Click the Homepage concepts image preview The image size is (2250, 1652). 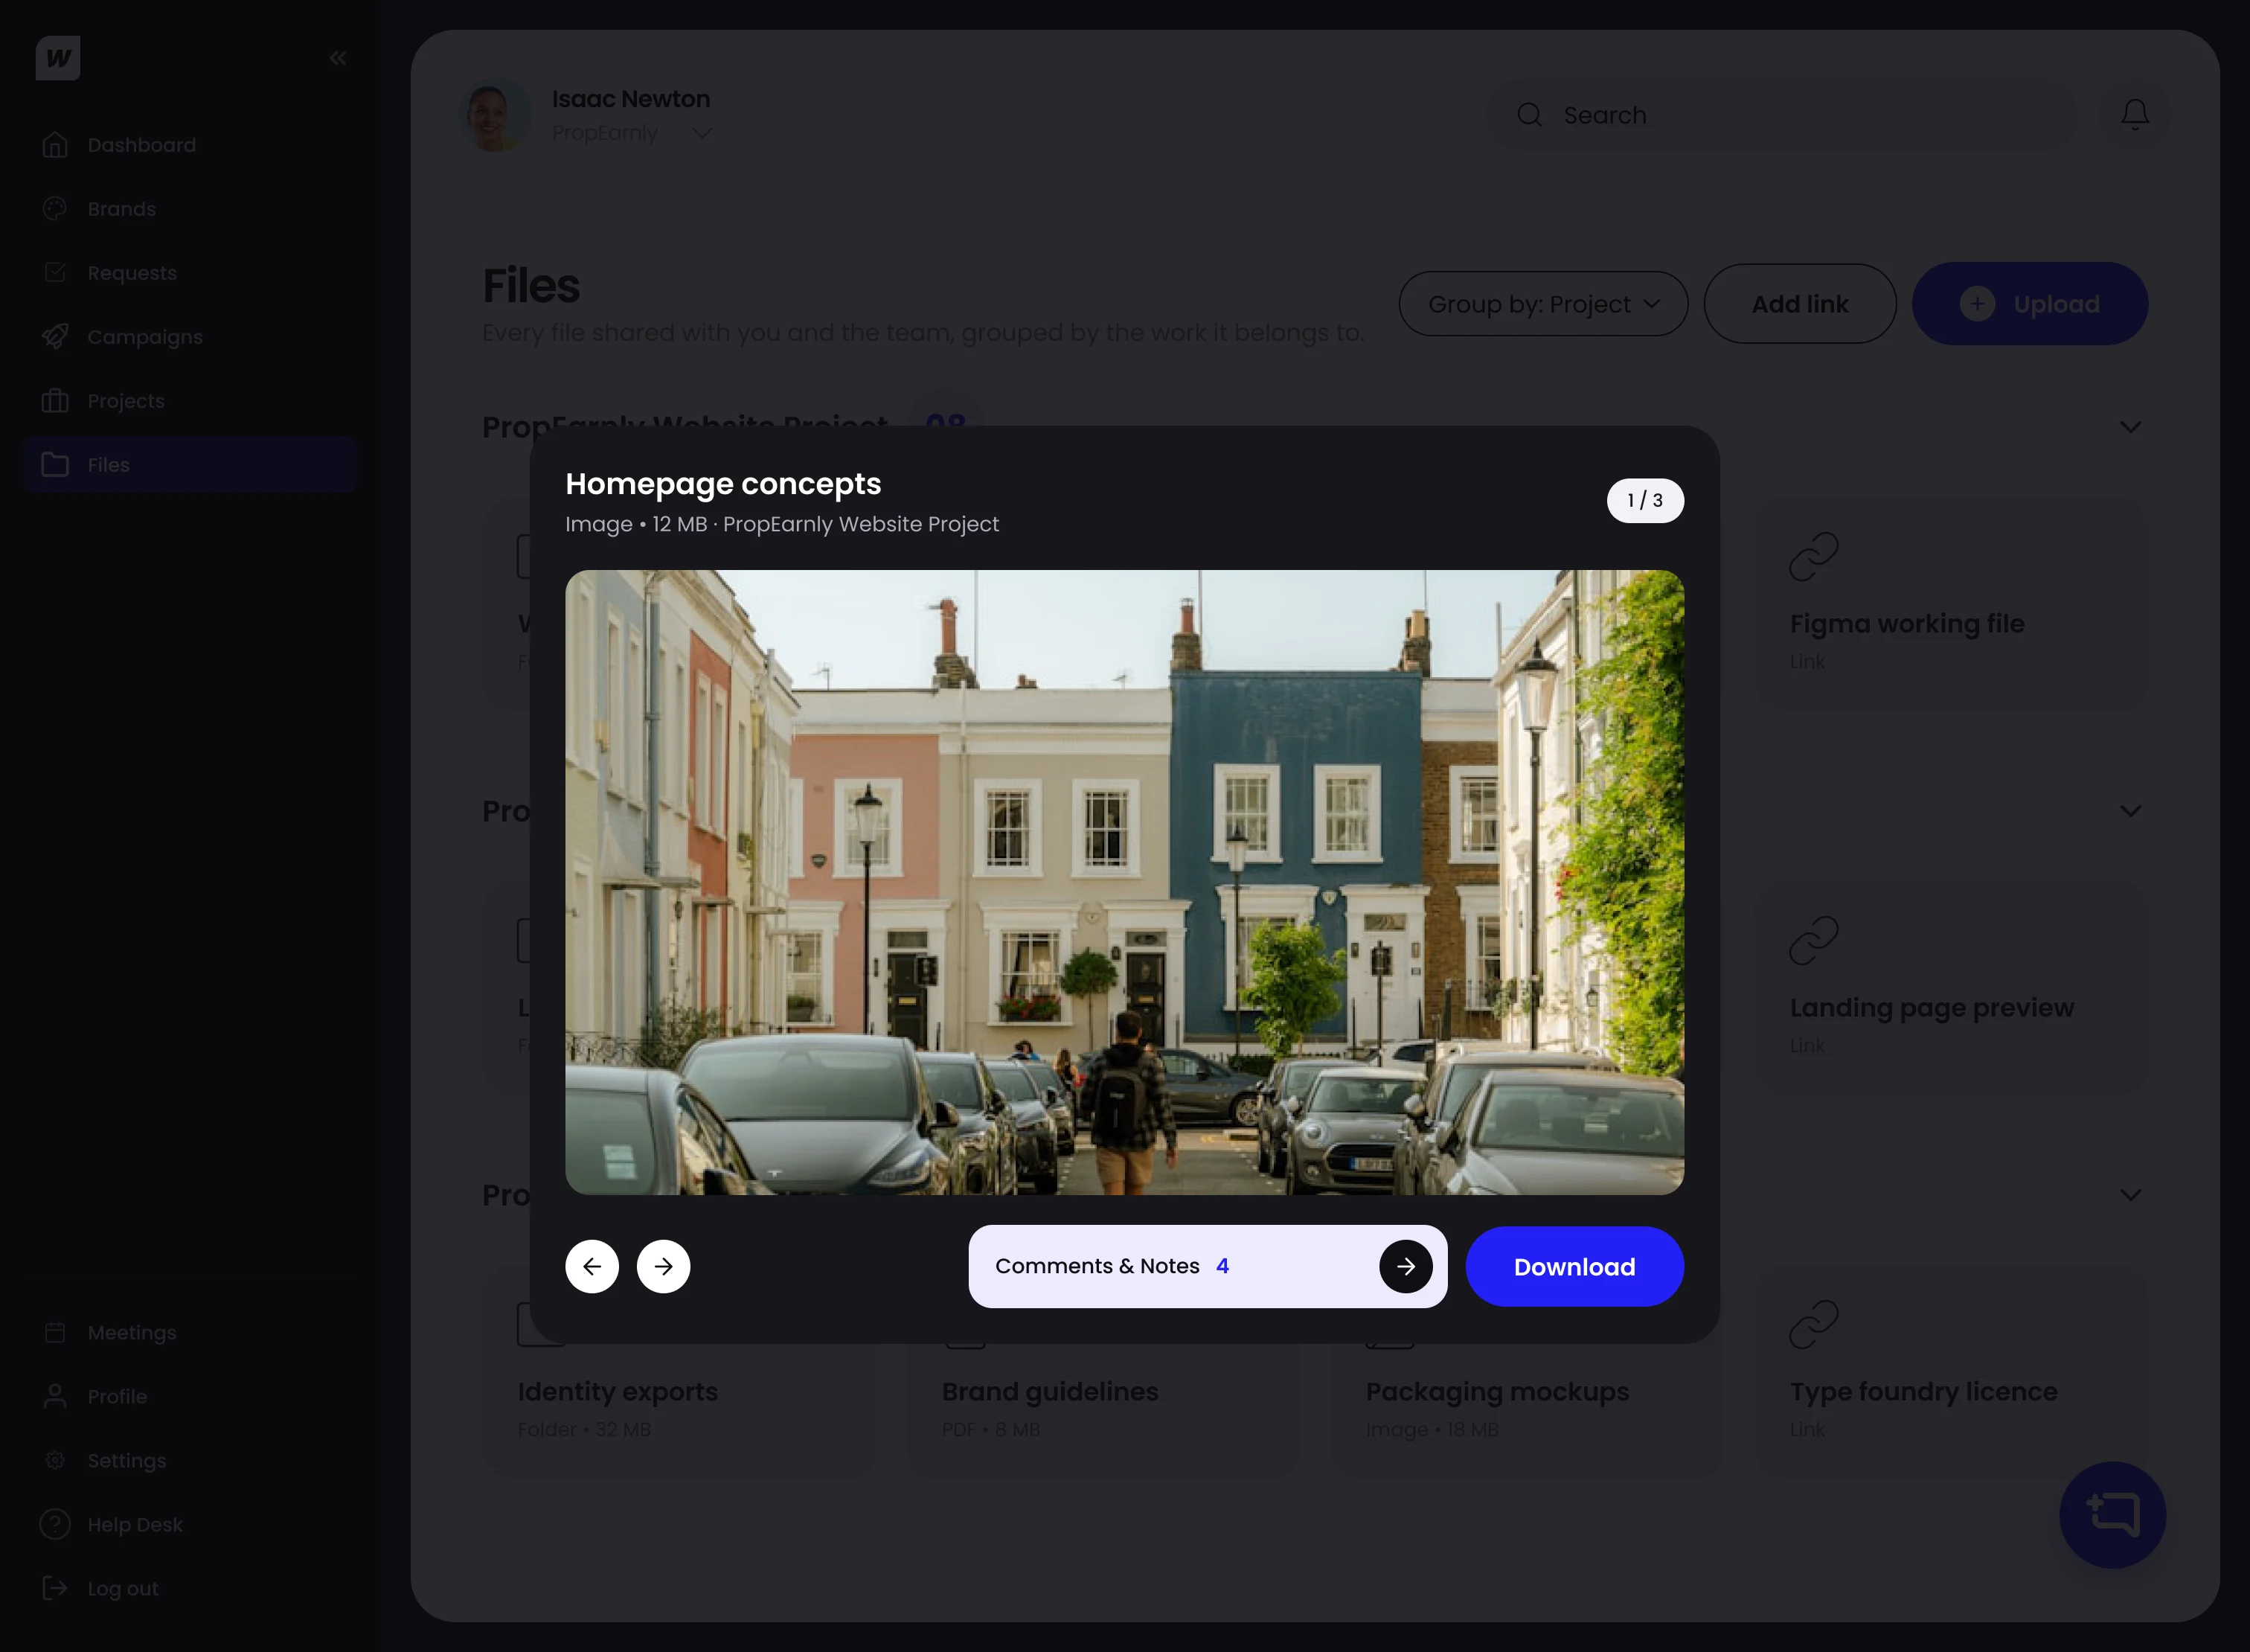(x=1124, y=882)
